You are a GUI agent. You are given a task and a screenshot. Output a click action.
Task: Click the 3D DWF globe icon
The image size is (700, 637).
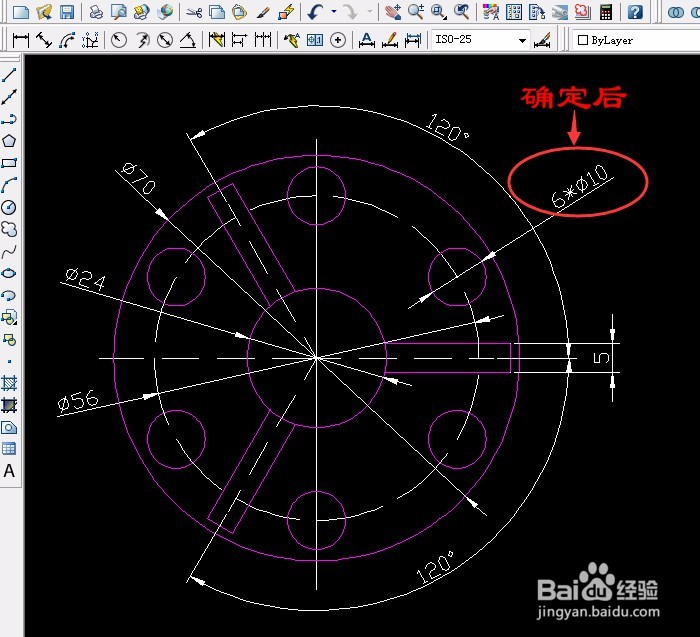pos(165,12)
